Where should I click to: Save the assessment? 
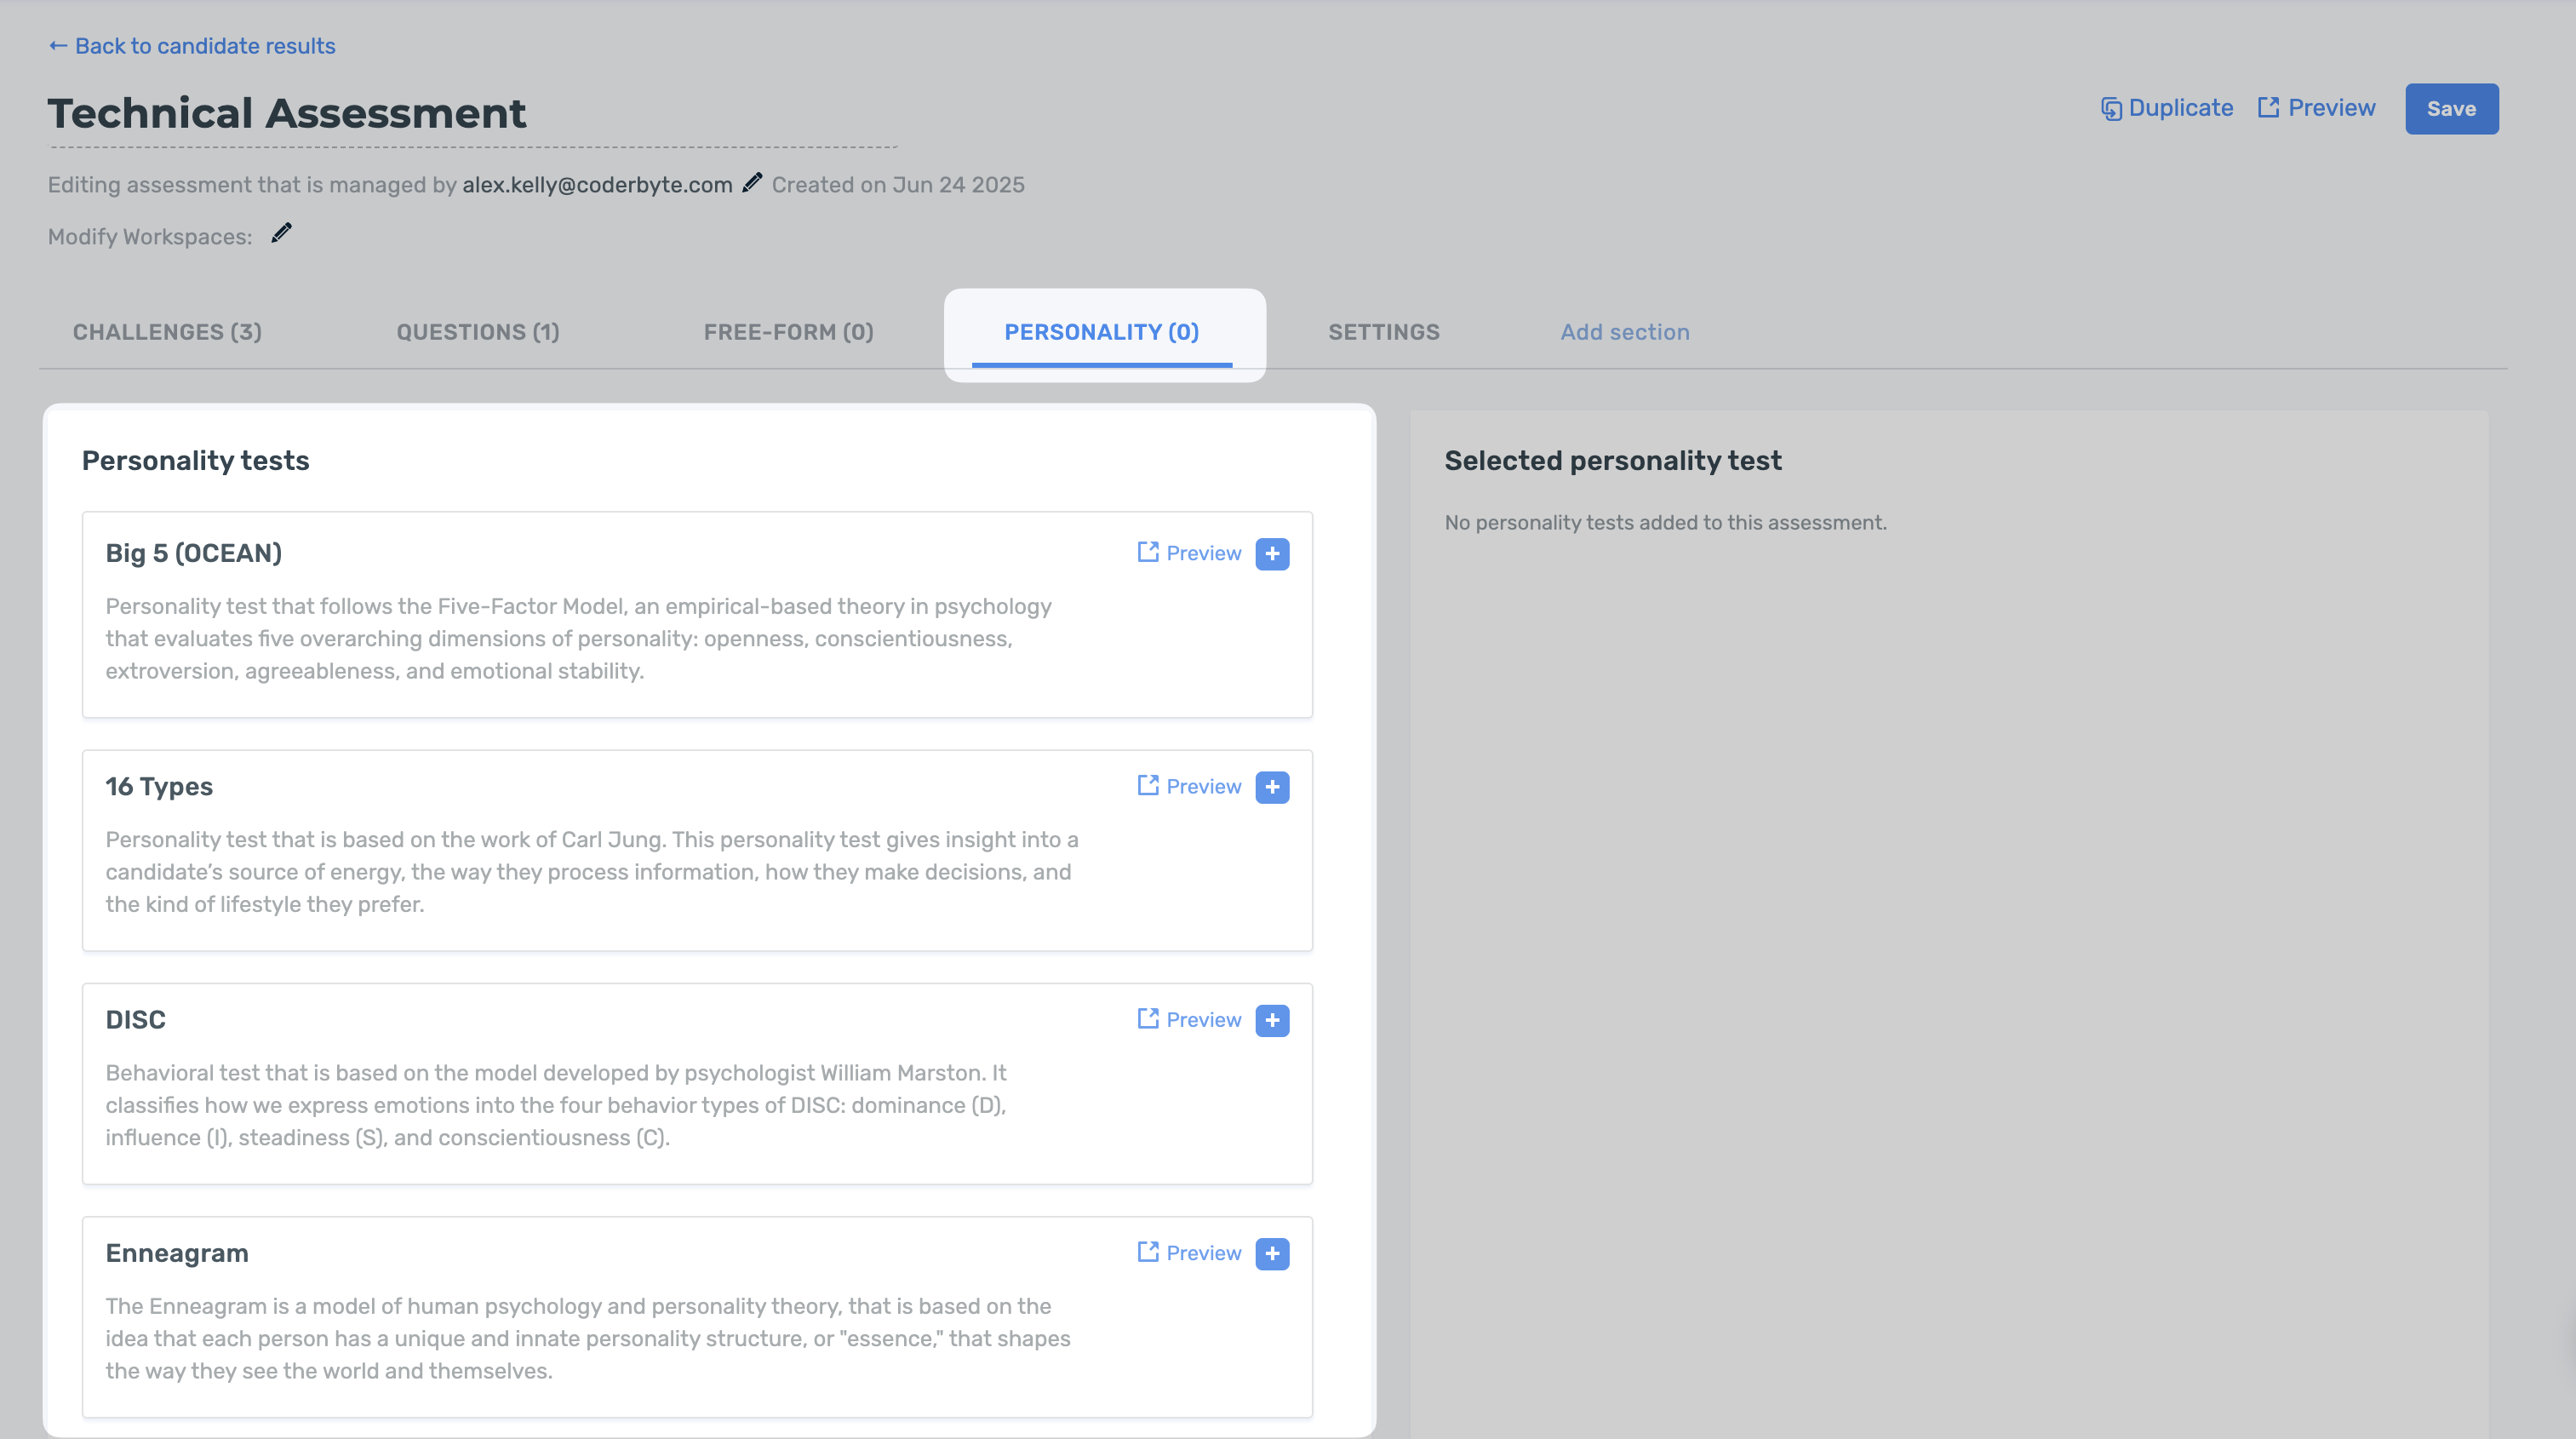coord(2450,109)
